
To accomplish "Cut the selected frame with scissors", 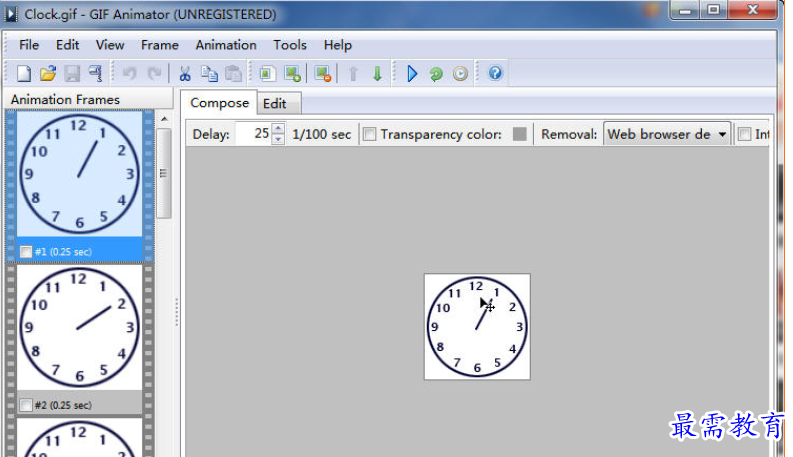I will (185, 74).
